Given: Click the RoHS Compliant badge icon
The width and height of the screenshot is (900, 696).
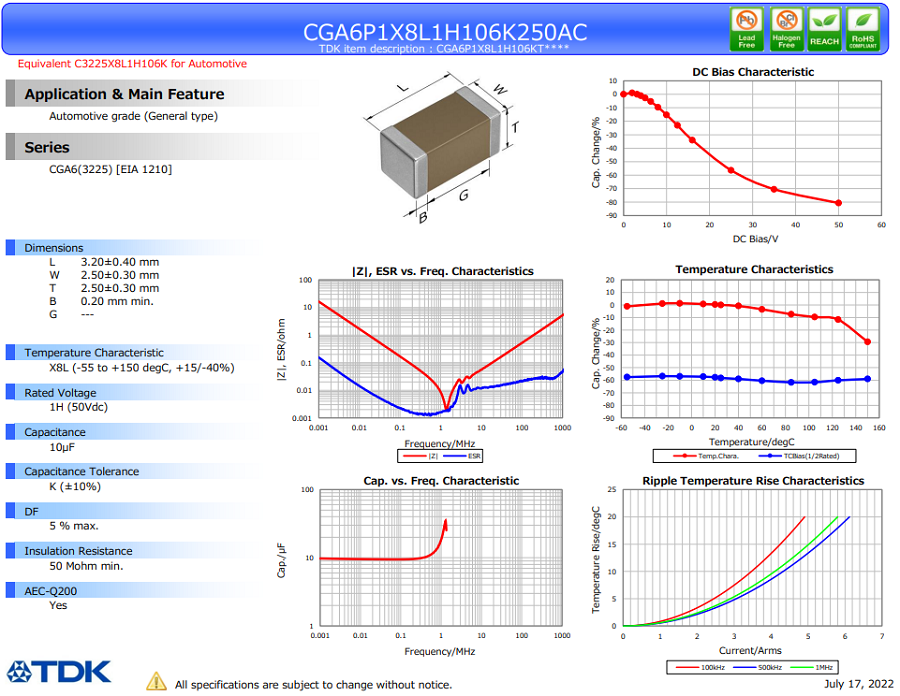Looking at the screenshot, I should pyautogui.click(x=863, y=29).
